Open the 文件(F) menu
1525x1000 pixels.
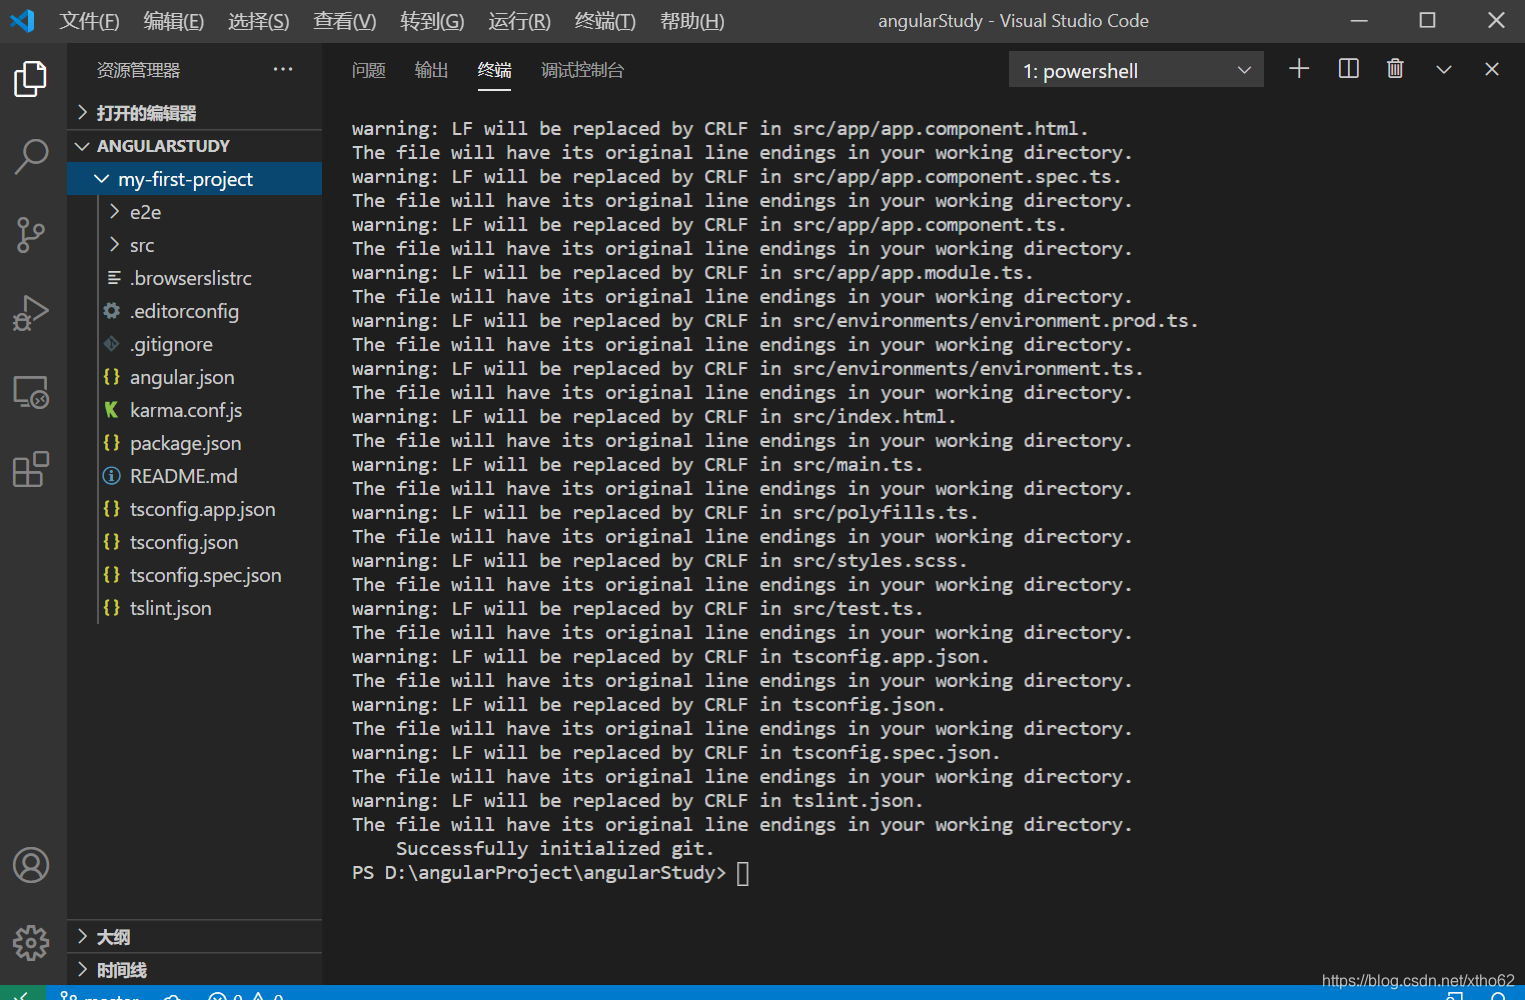click(x=89, y=21)
